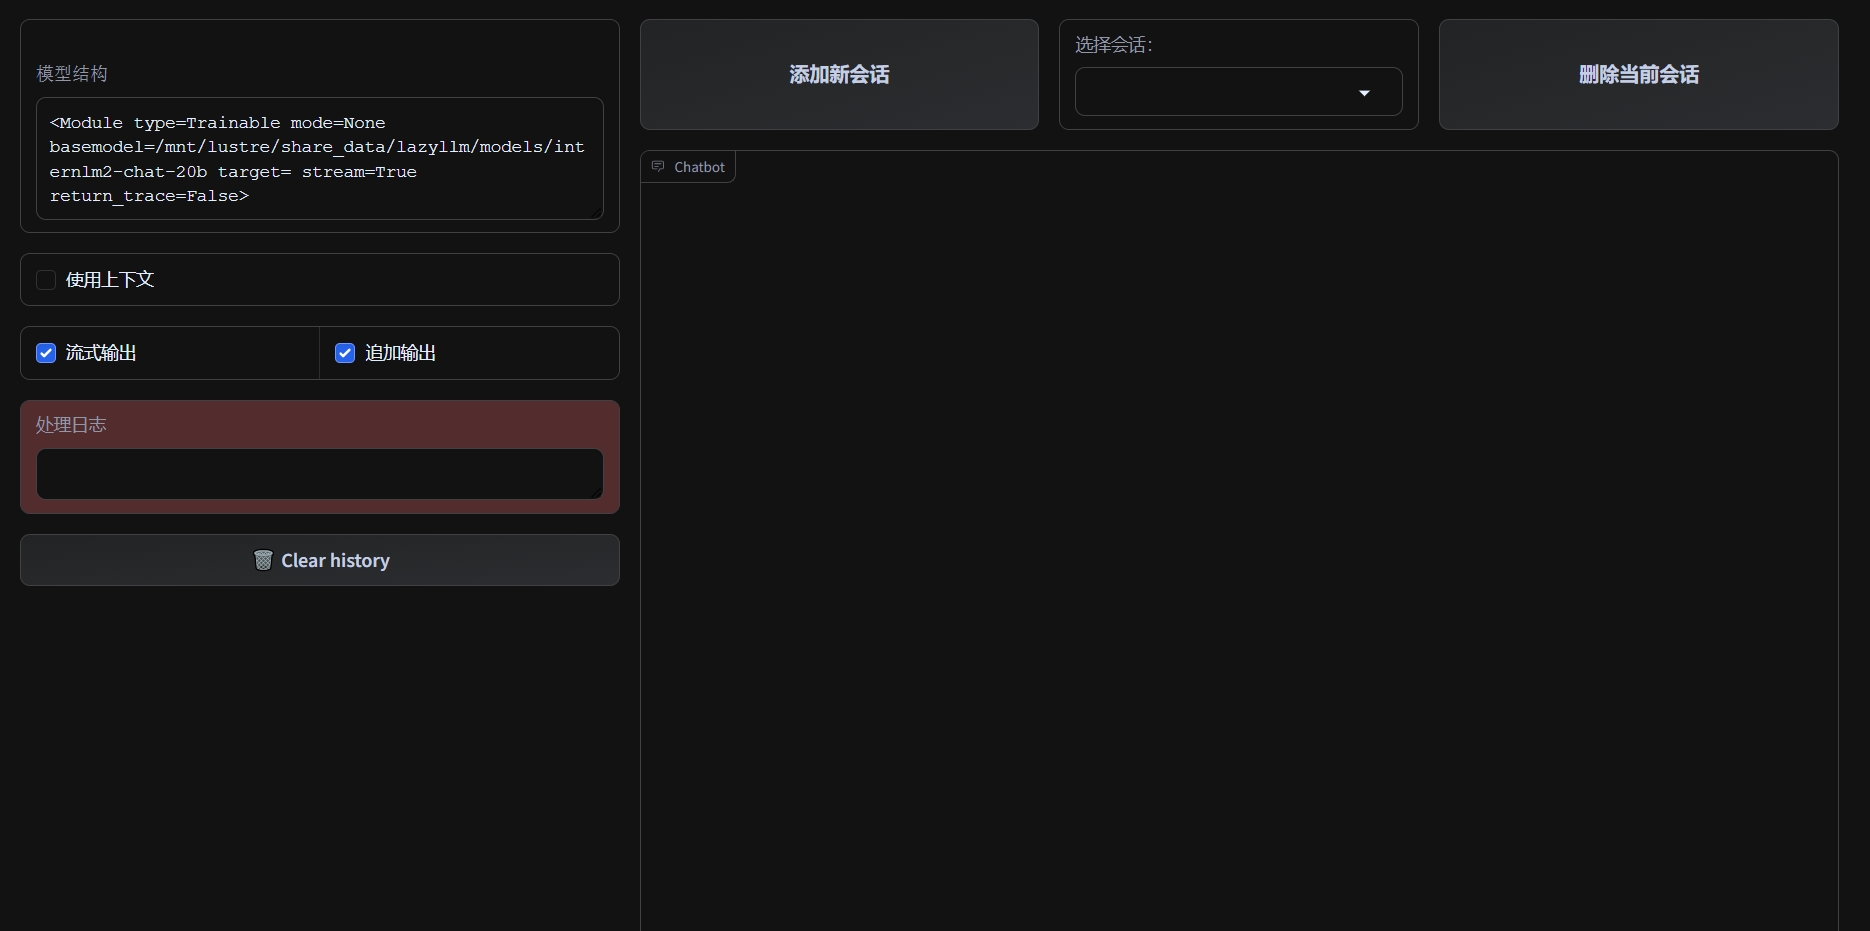The image size is (1870, 931).
Task: Toggle the 流式输出 checkbox
Action: [46, 353]
